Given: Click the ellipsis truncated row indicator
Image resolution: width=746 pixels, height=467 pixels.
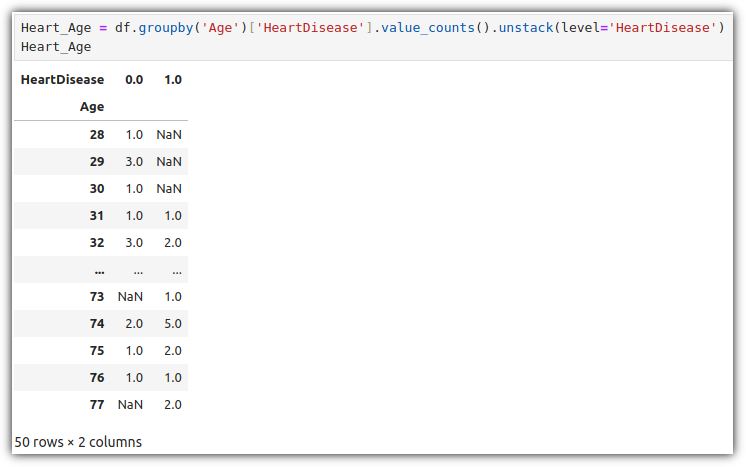Looking at the screenshot, I should tap(101, 270).
